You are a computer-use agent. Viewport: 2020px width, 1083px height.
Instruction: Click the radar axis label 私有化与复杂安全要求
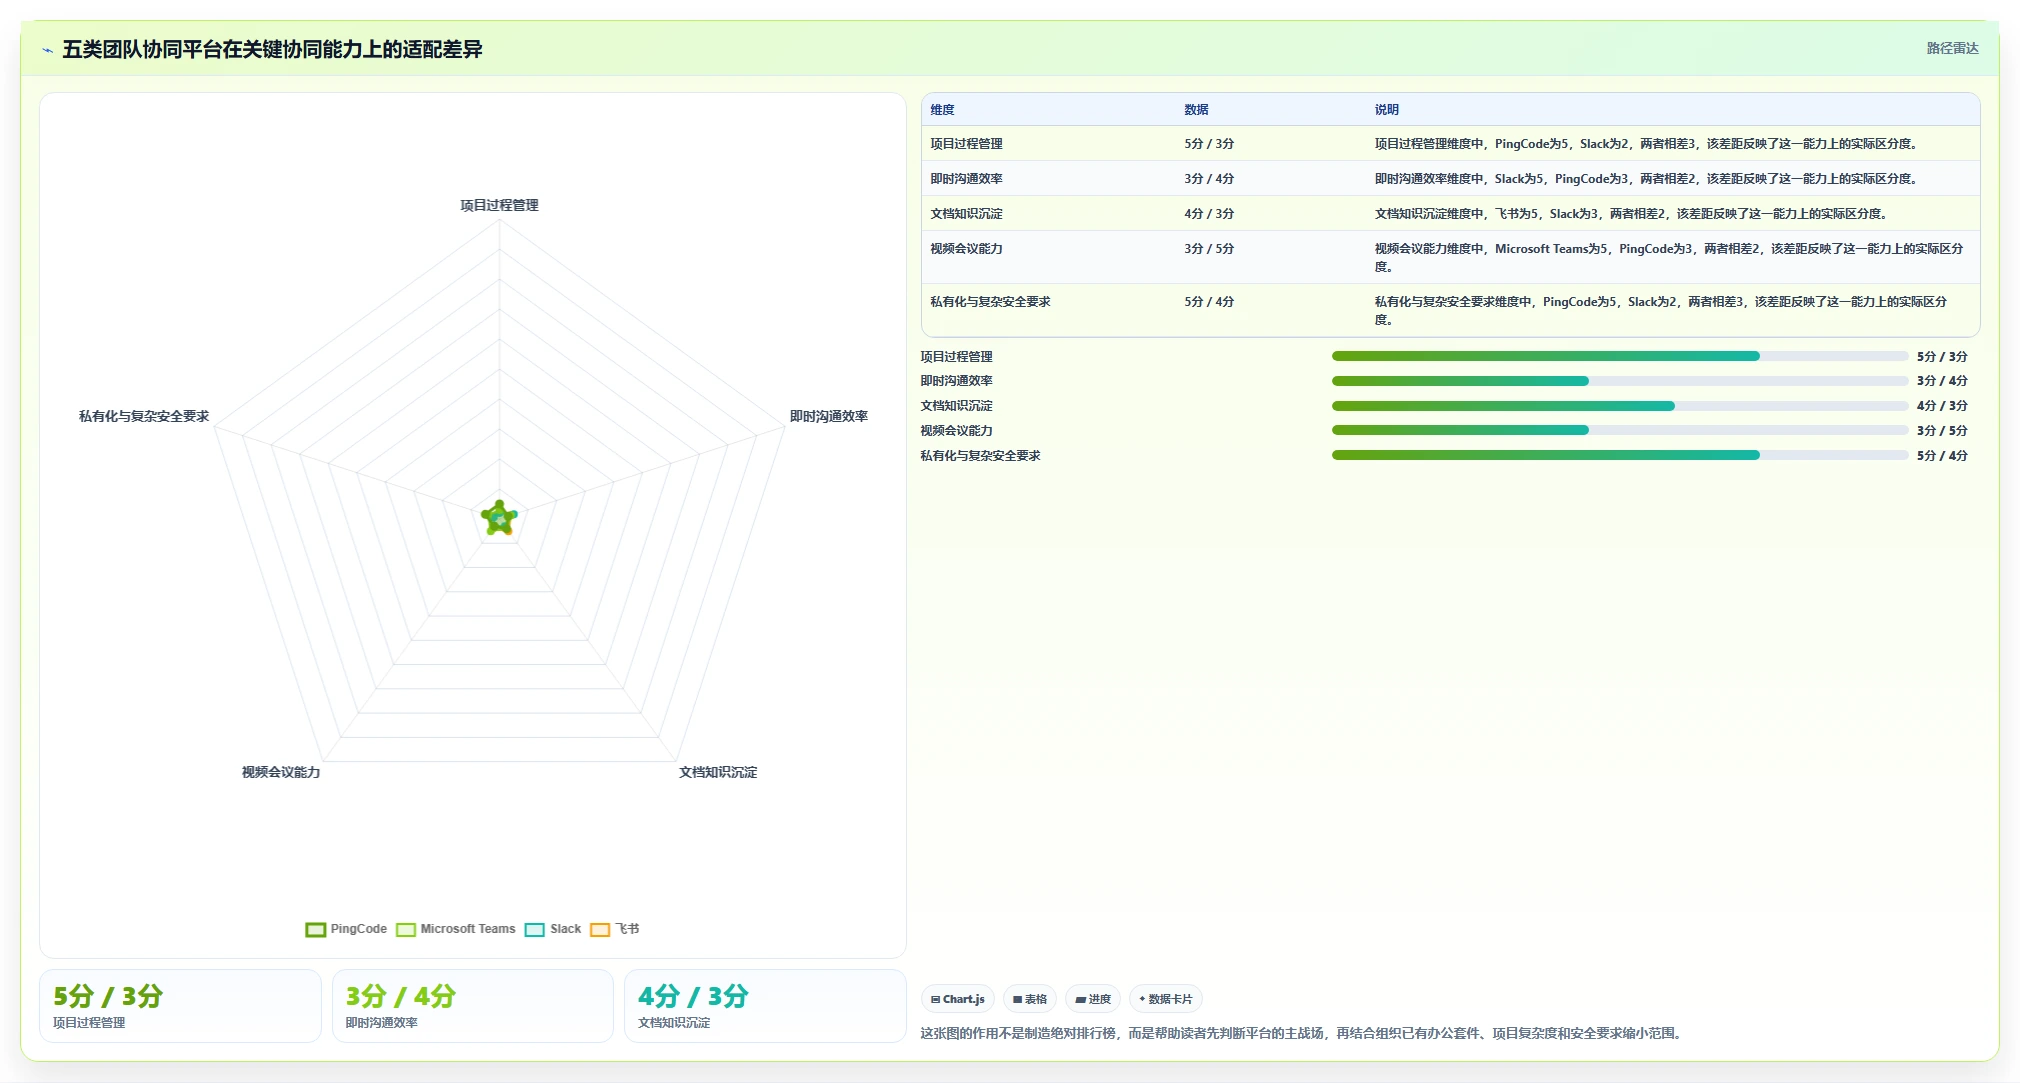point(144,416)
